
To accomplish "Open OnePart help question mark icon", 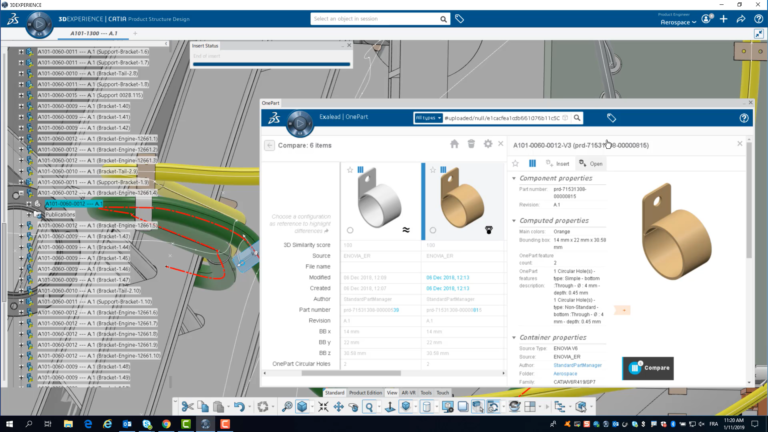I will 744,118.
